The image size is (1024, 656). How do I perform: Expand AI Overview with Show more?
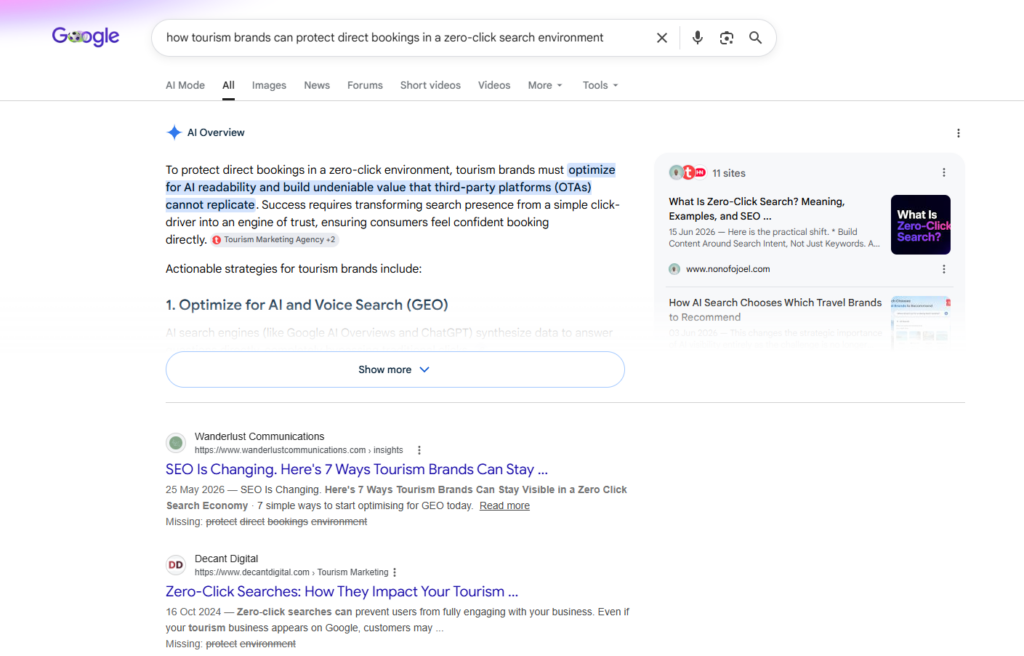[395, 370]
